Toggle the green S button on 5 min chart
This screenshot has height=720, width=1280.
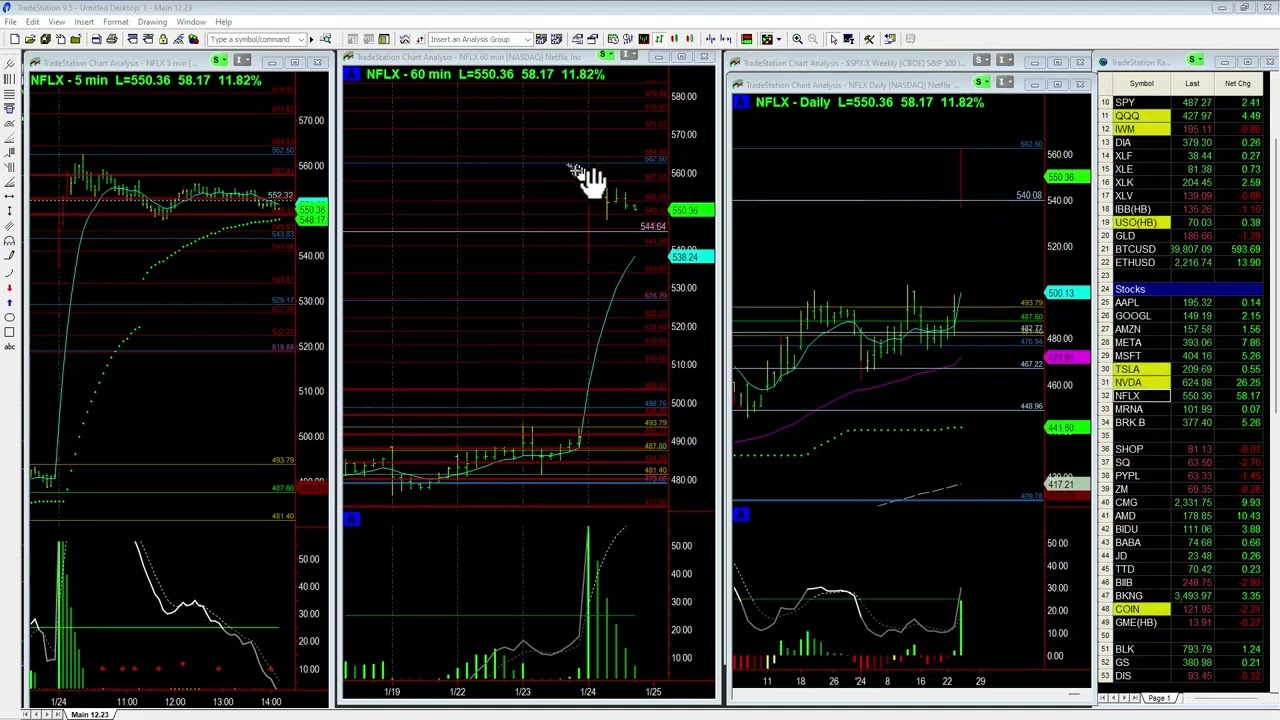point(219,62)
